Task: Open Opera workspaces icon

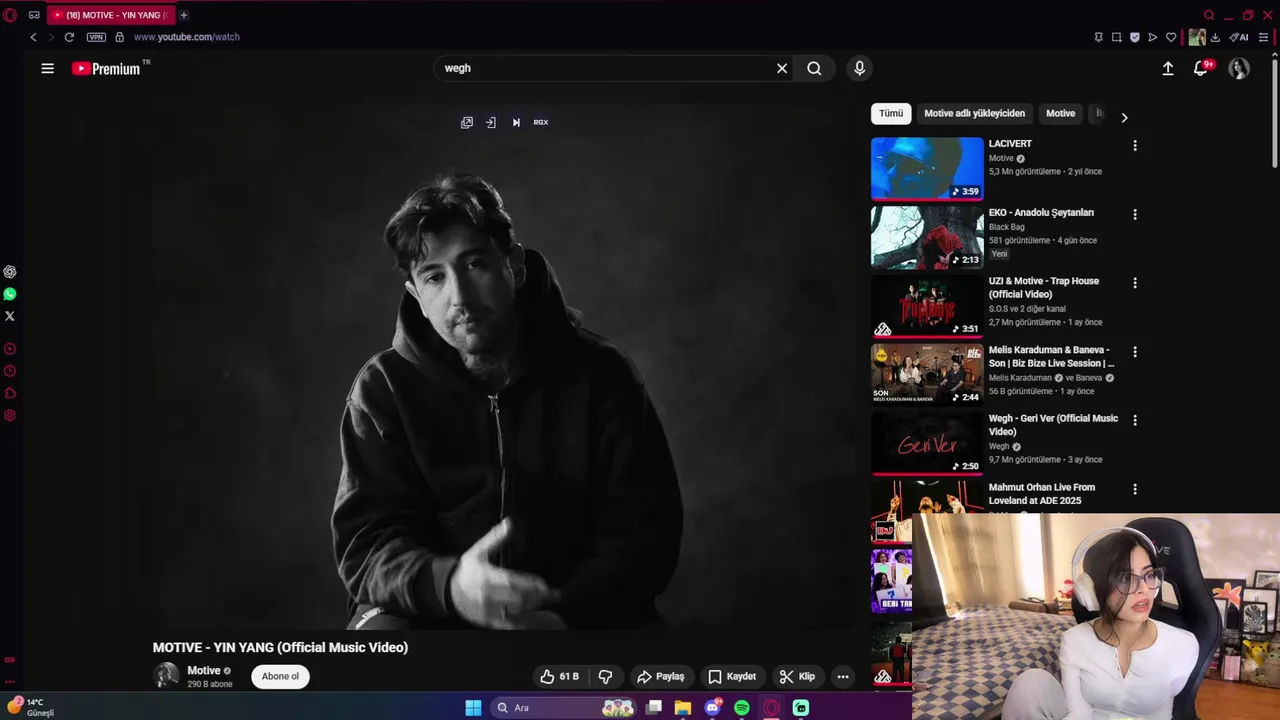Action: click(34, 15)
